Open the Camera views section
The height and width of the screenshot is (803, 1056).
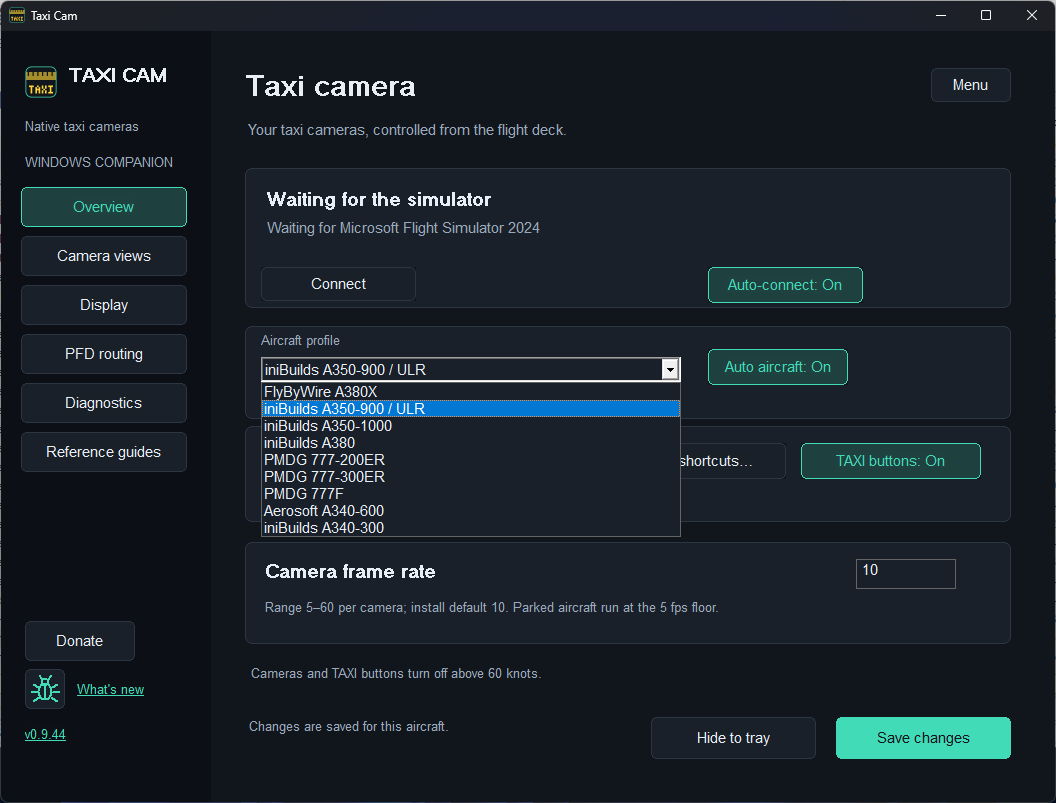tap(104, 256)
